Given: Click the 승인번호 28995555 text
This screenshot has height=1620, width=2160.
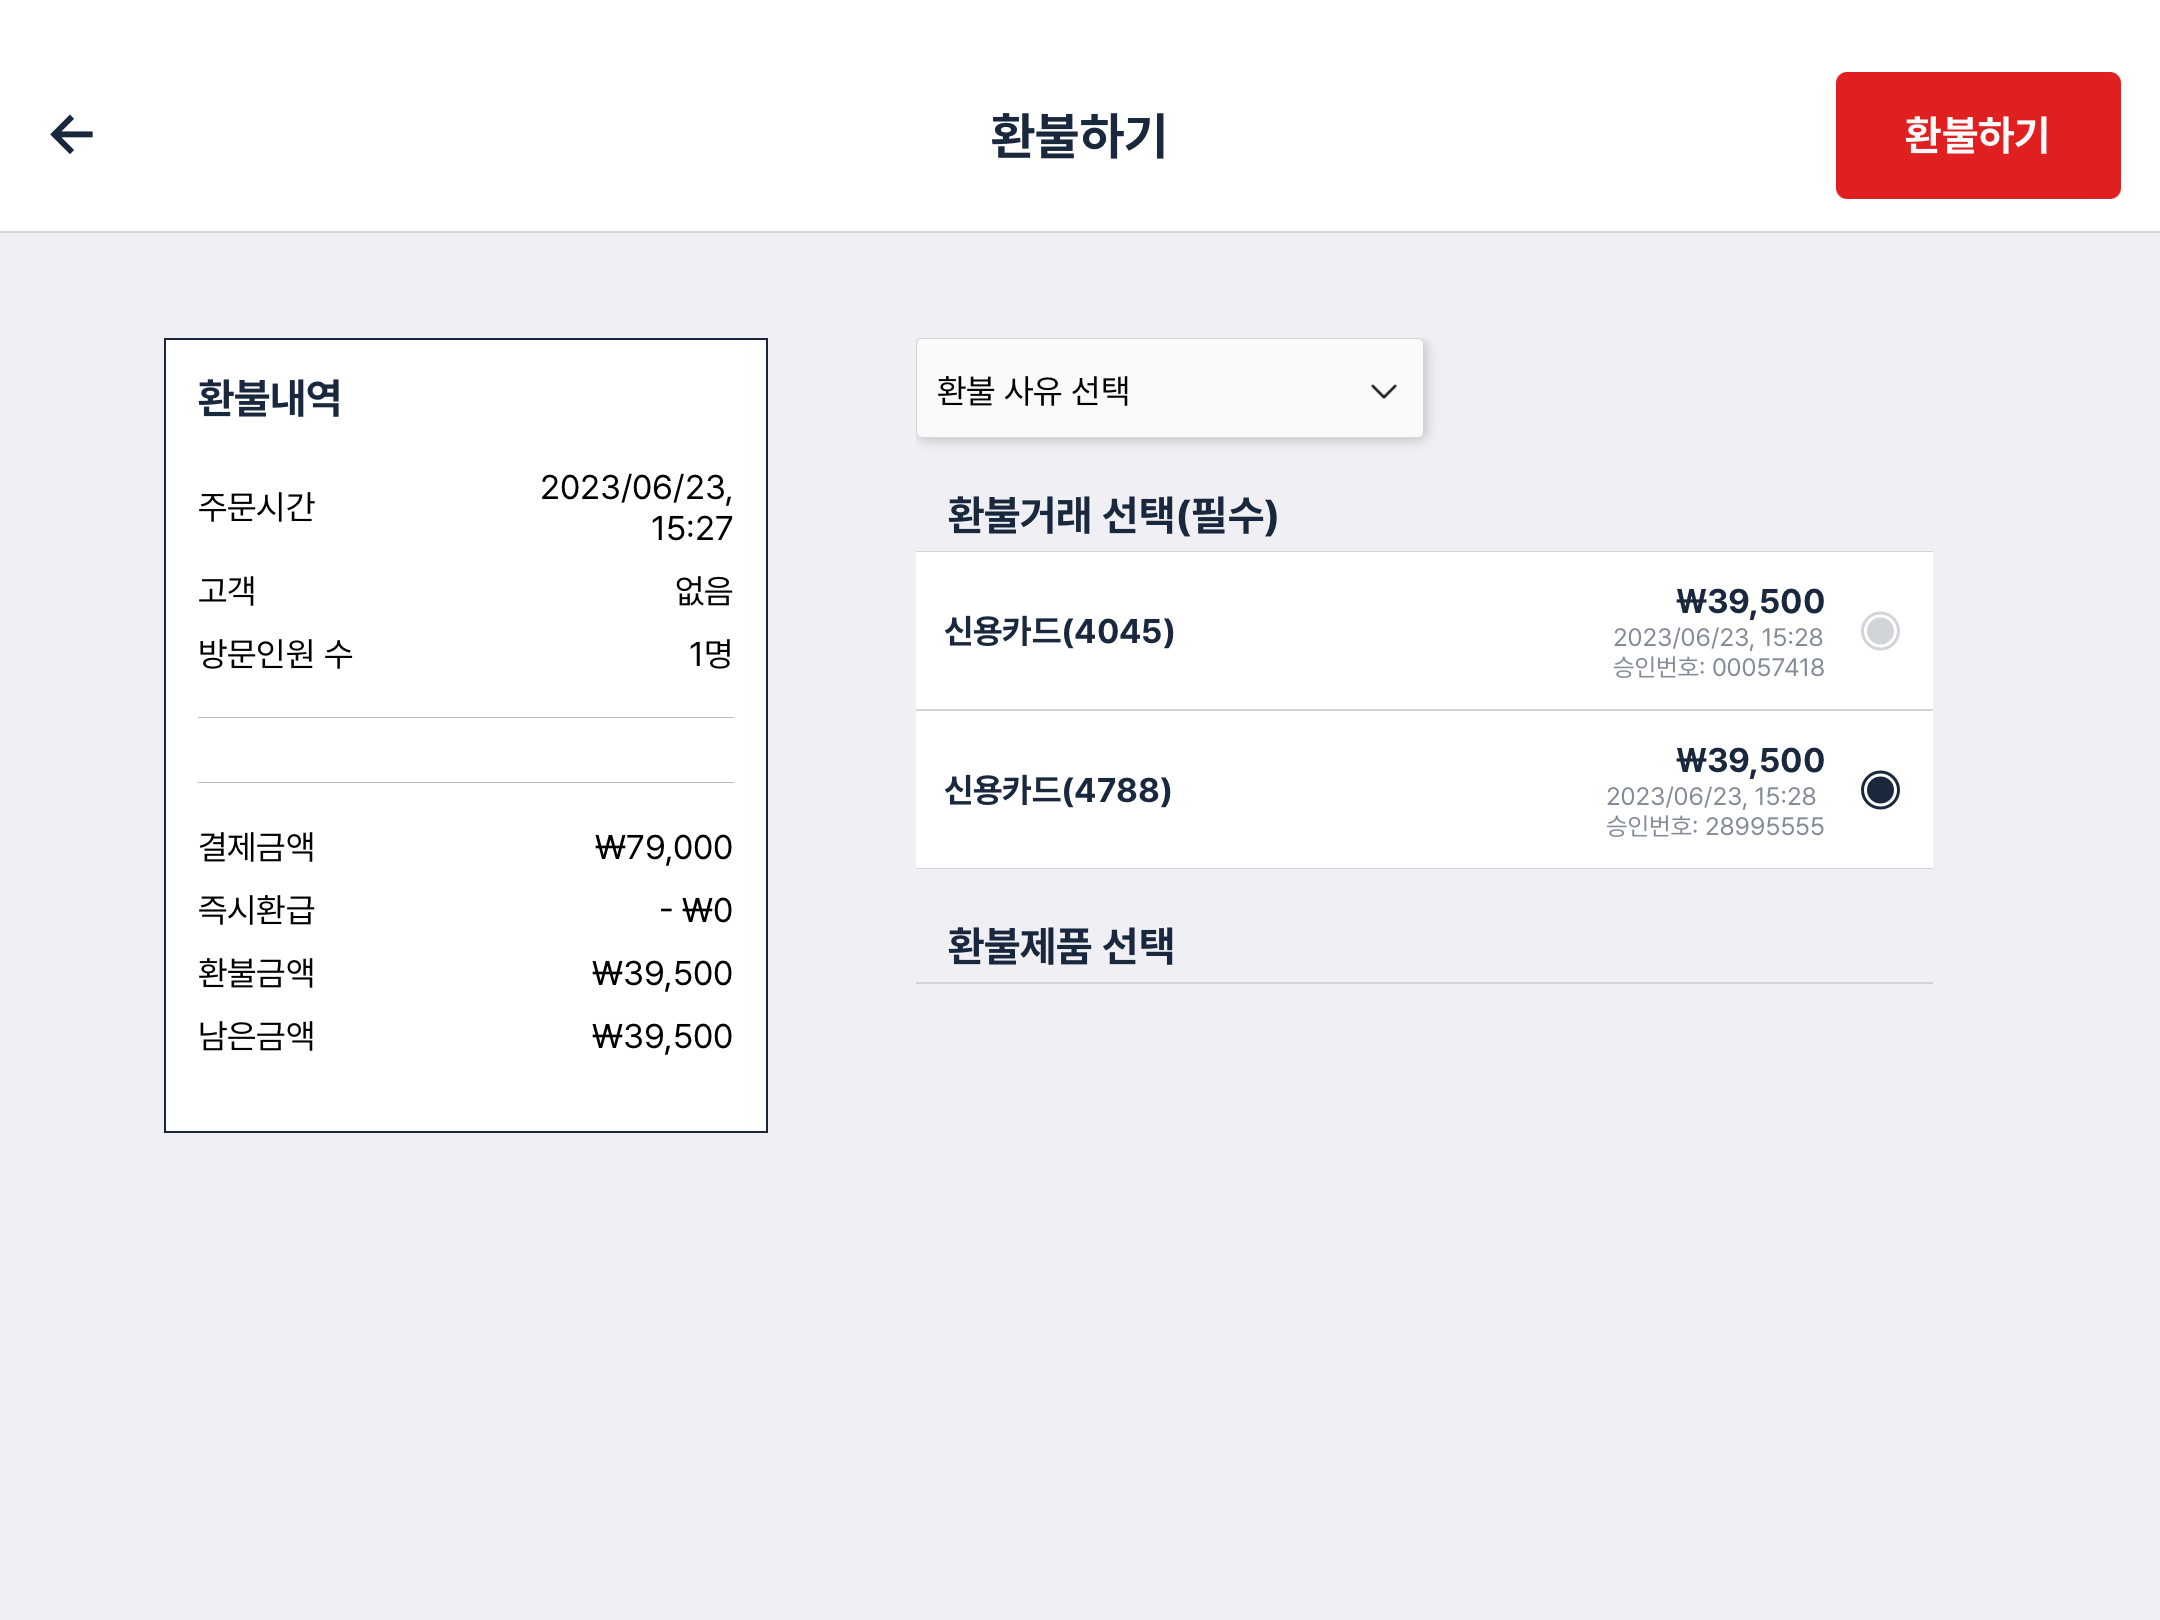Looking at the screenshot, I should [x=1714, y=827].
